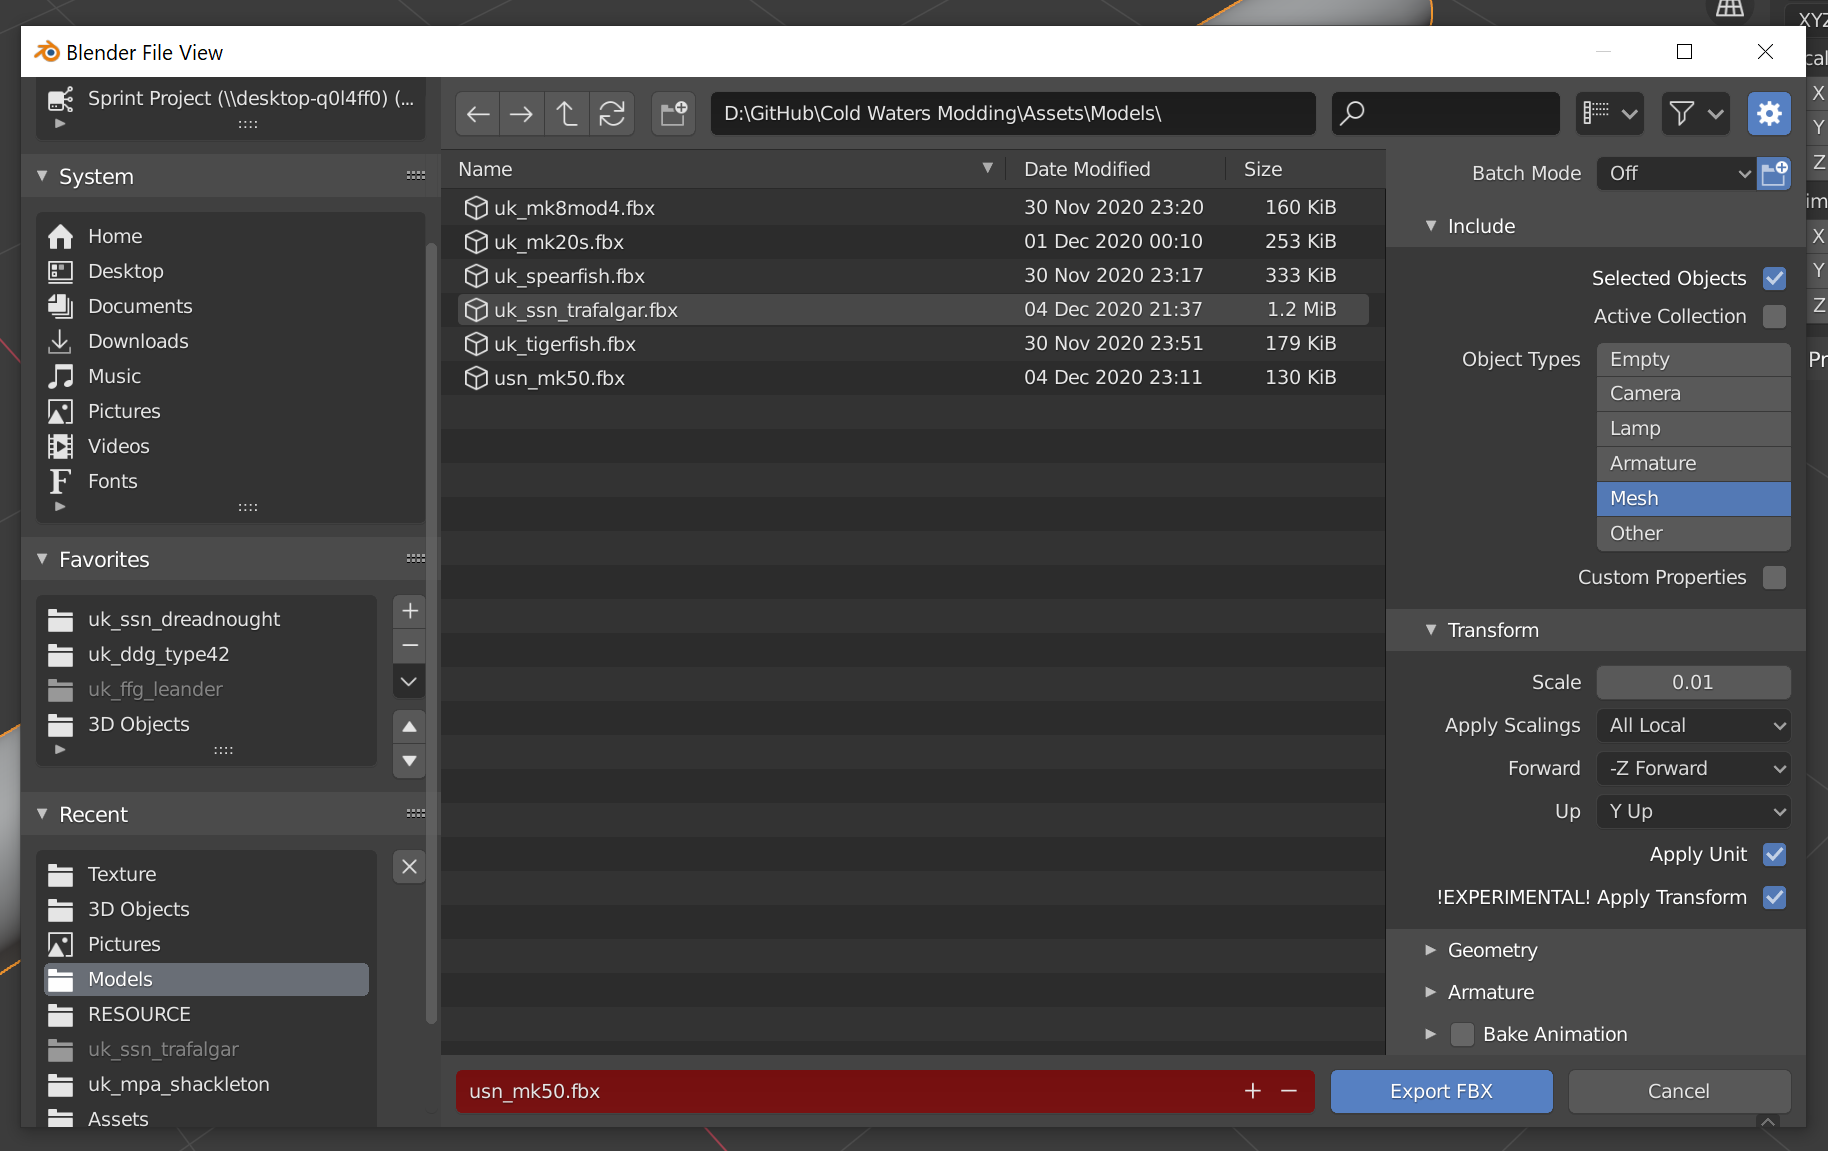Toggle Other object type
Image resolution: width=1828 pixels, height=1151 pixels.
pyautogui.click(x=1693, y=533)
